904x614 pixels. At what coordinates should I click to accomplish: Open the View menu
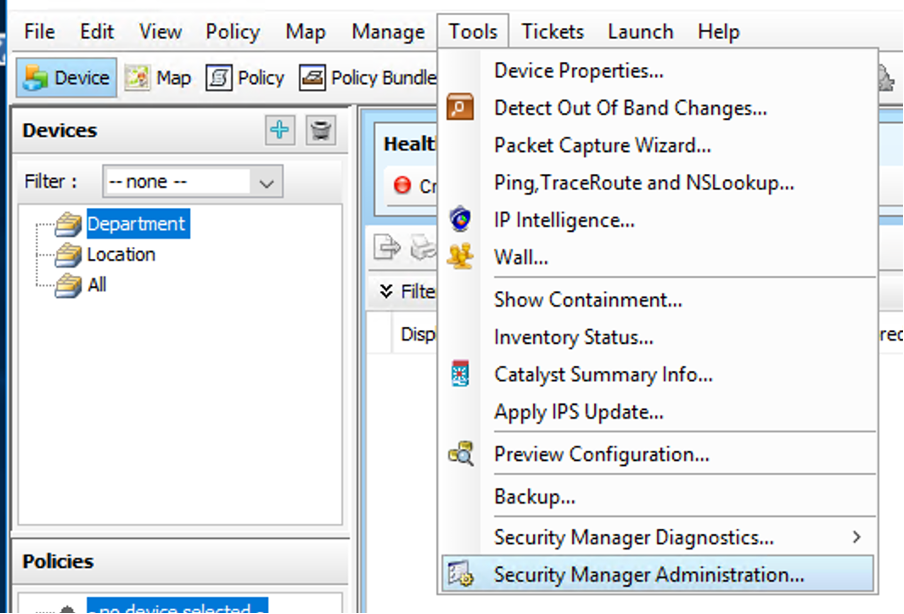tap(160, 32)
